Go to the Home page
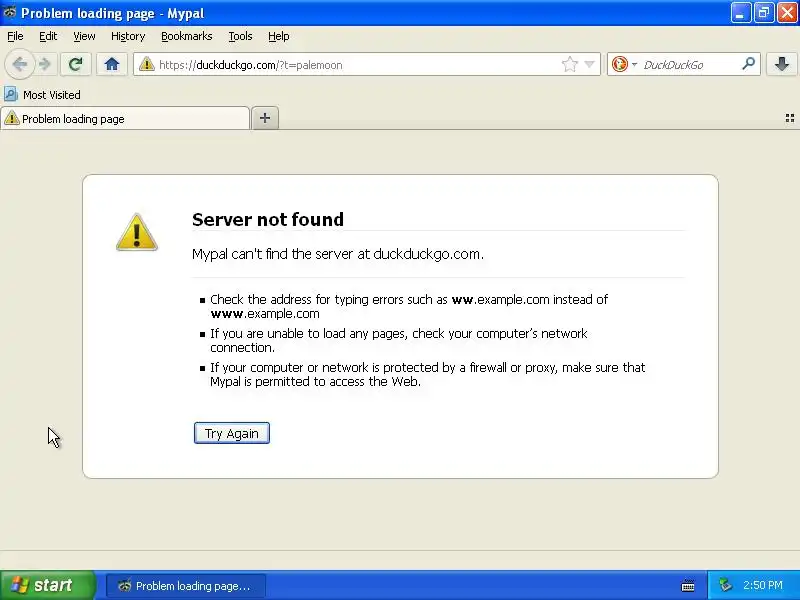The width and height of the screenshot is (800, 600). 112,64
